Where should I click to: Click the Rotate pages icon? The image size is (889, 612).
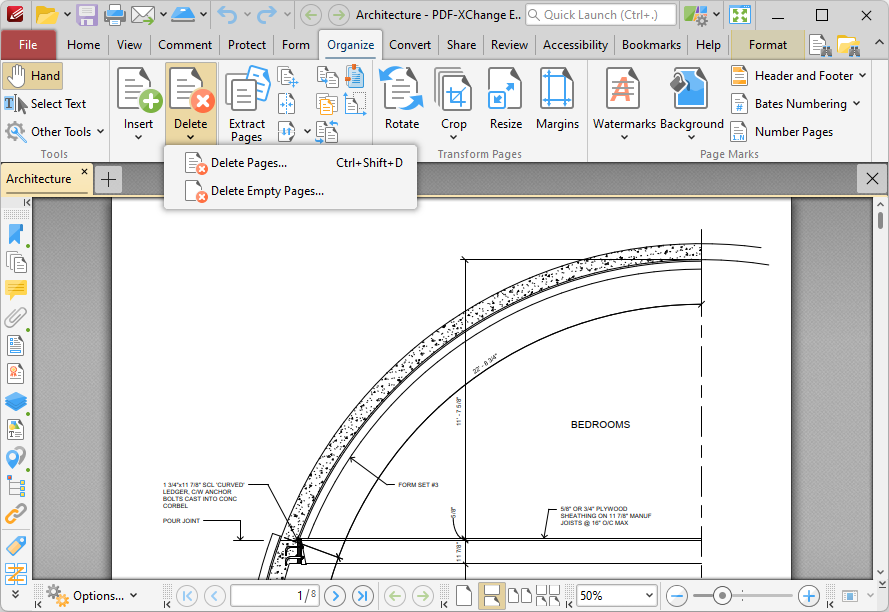(x=402, y=88)
